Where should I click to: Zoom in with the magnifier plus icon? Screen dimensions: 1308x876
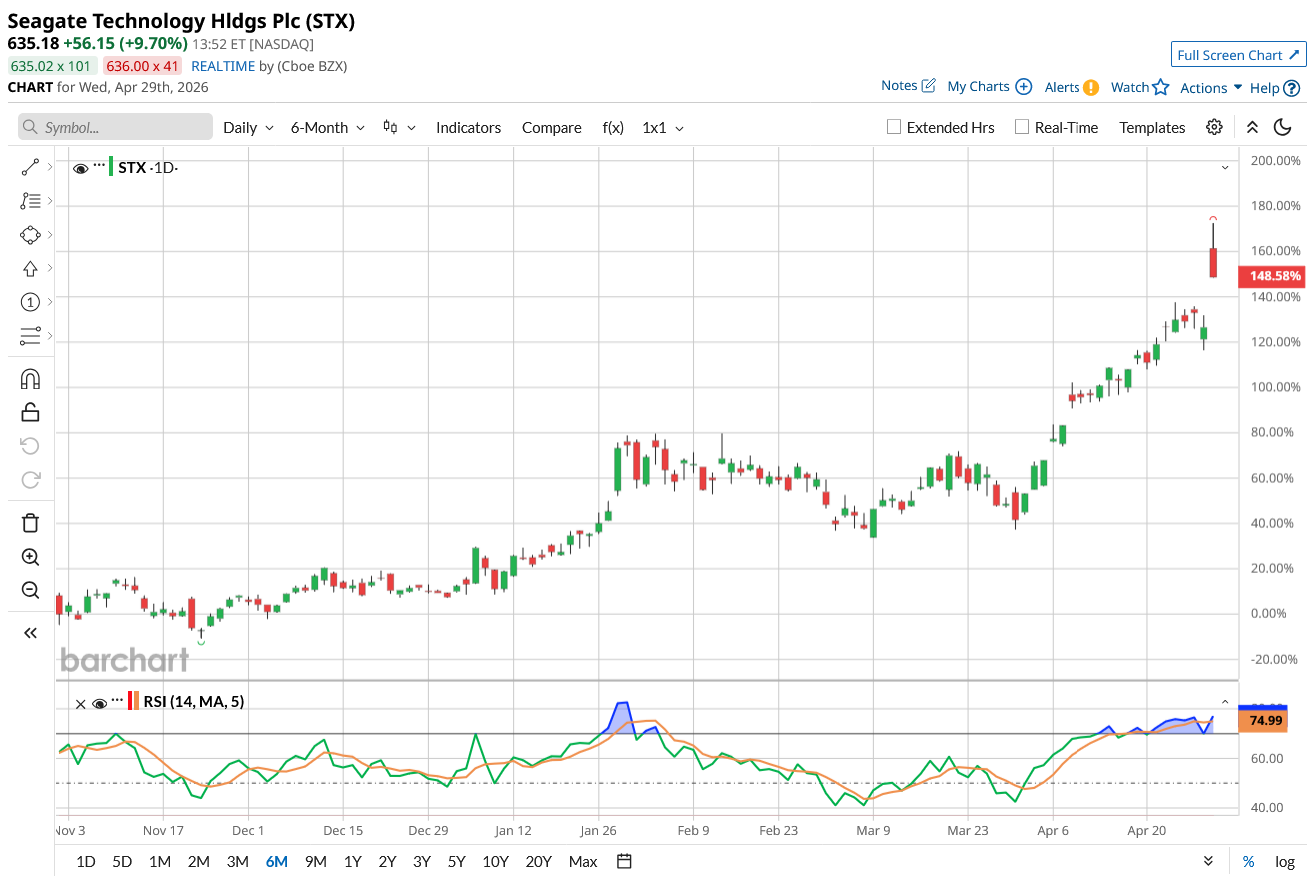[30, 557]
